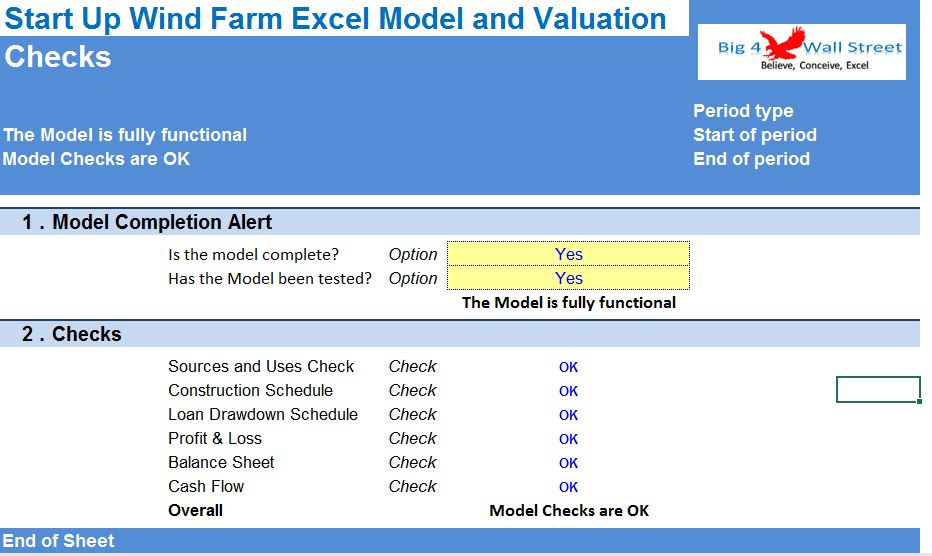Select the 'Model Checks are OK' overall cell
The width and height of the screenshot is (932, 556).
point(569,511)
